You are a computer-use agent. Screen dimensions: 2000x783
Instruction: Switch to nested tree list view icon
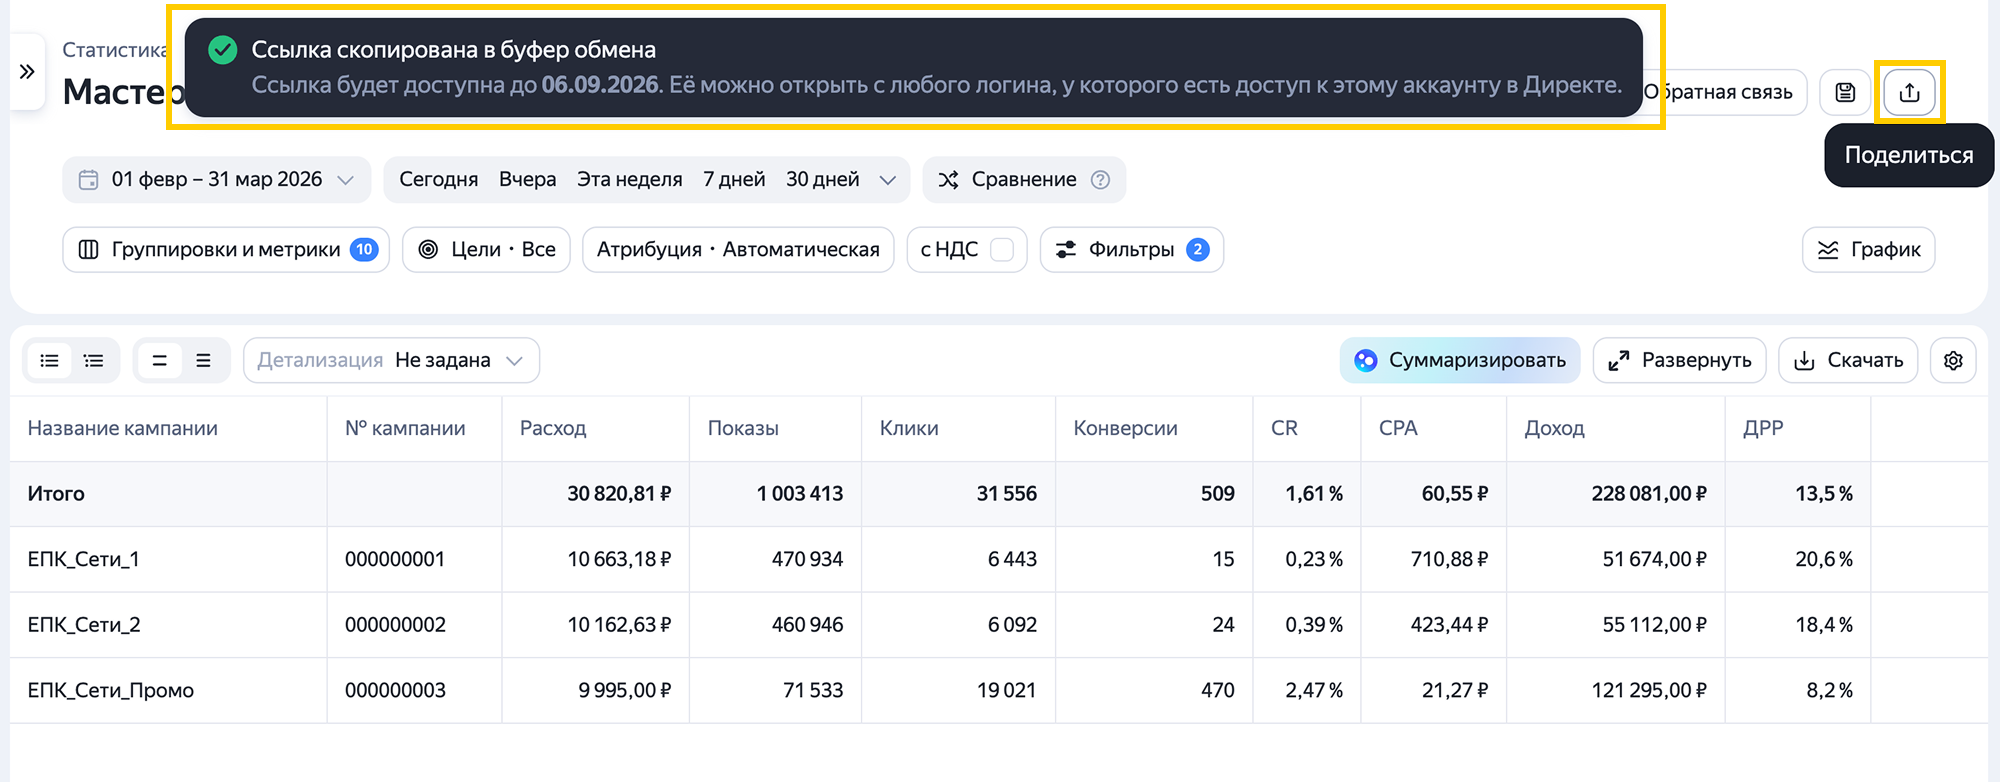click(94, 361)
